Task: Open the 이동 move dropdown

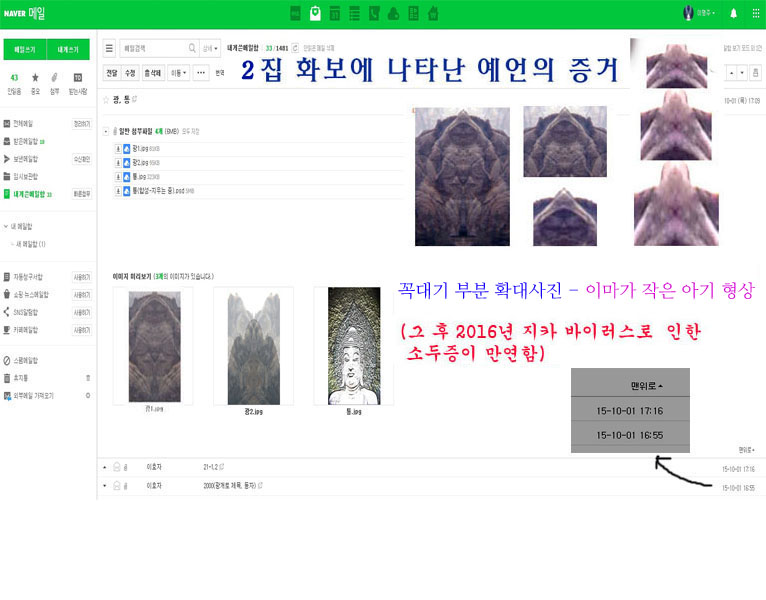Action: pyautogui.click(x=178, y=73)
